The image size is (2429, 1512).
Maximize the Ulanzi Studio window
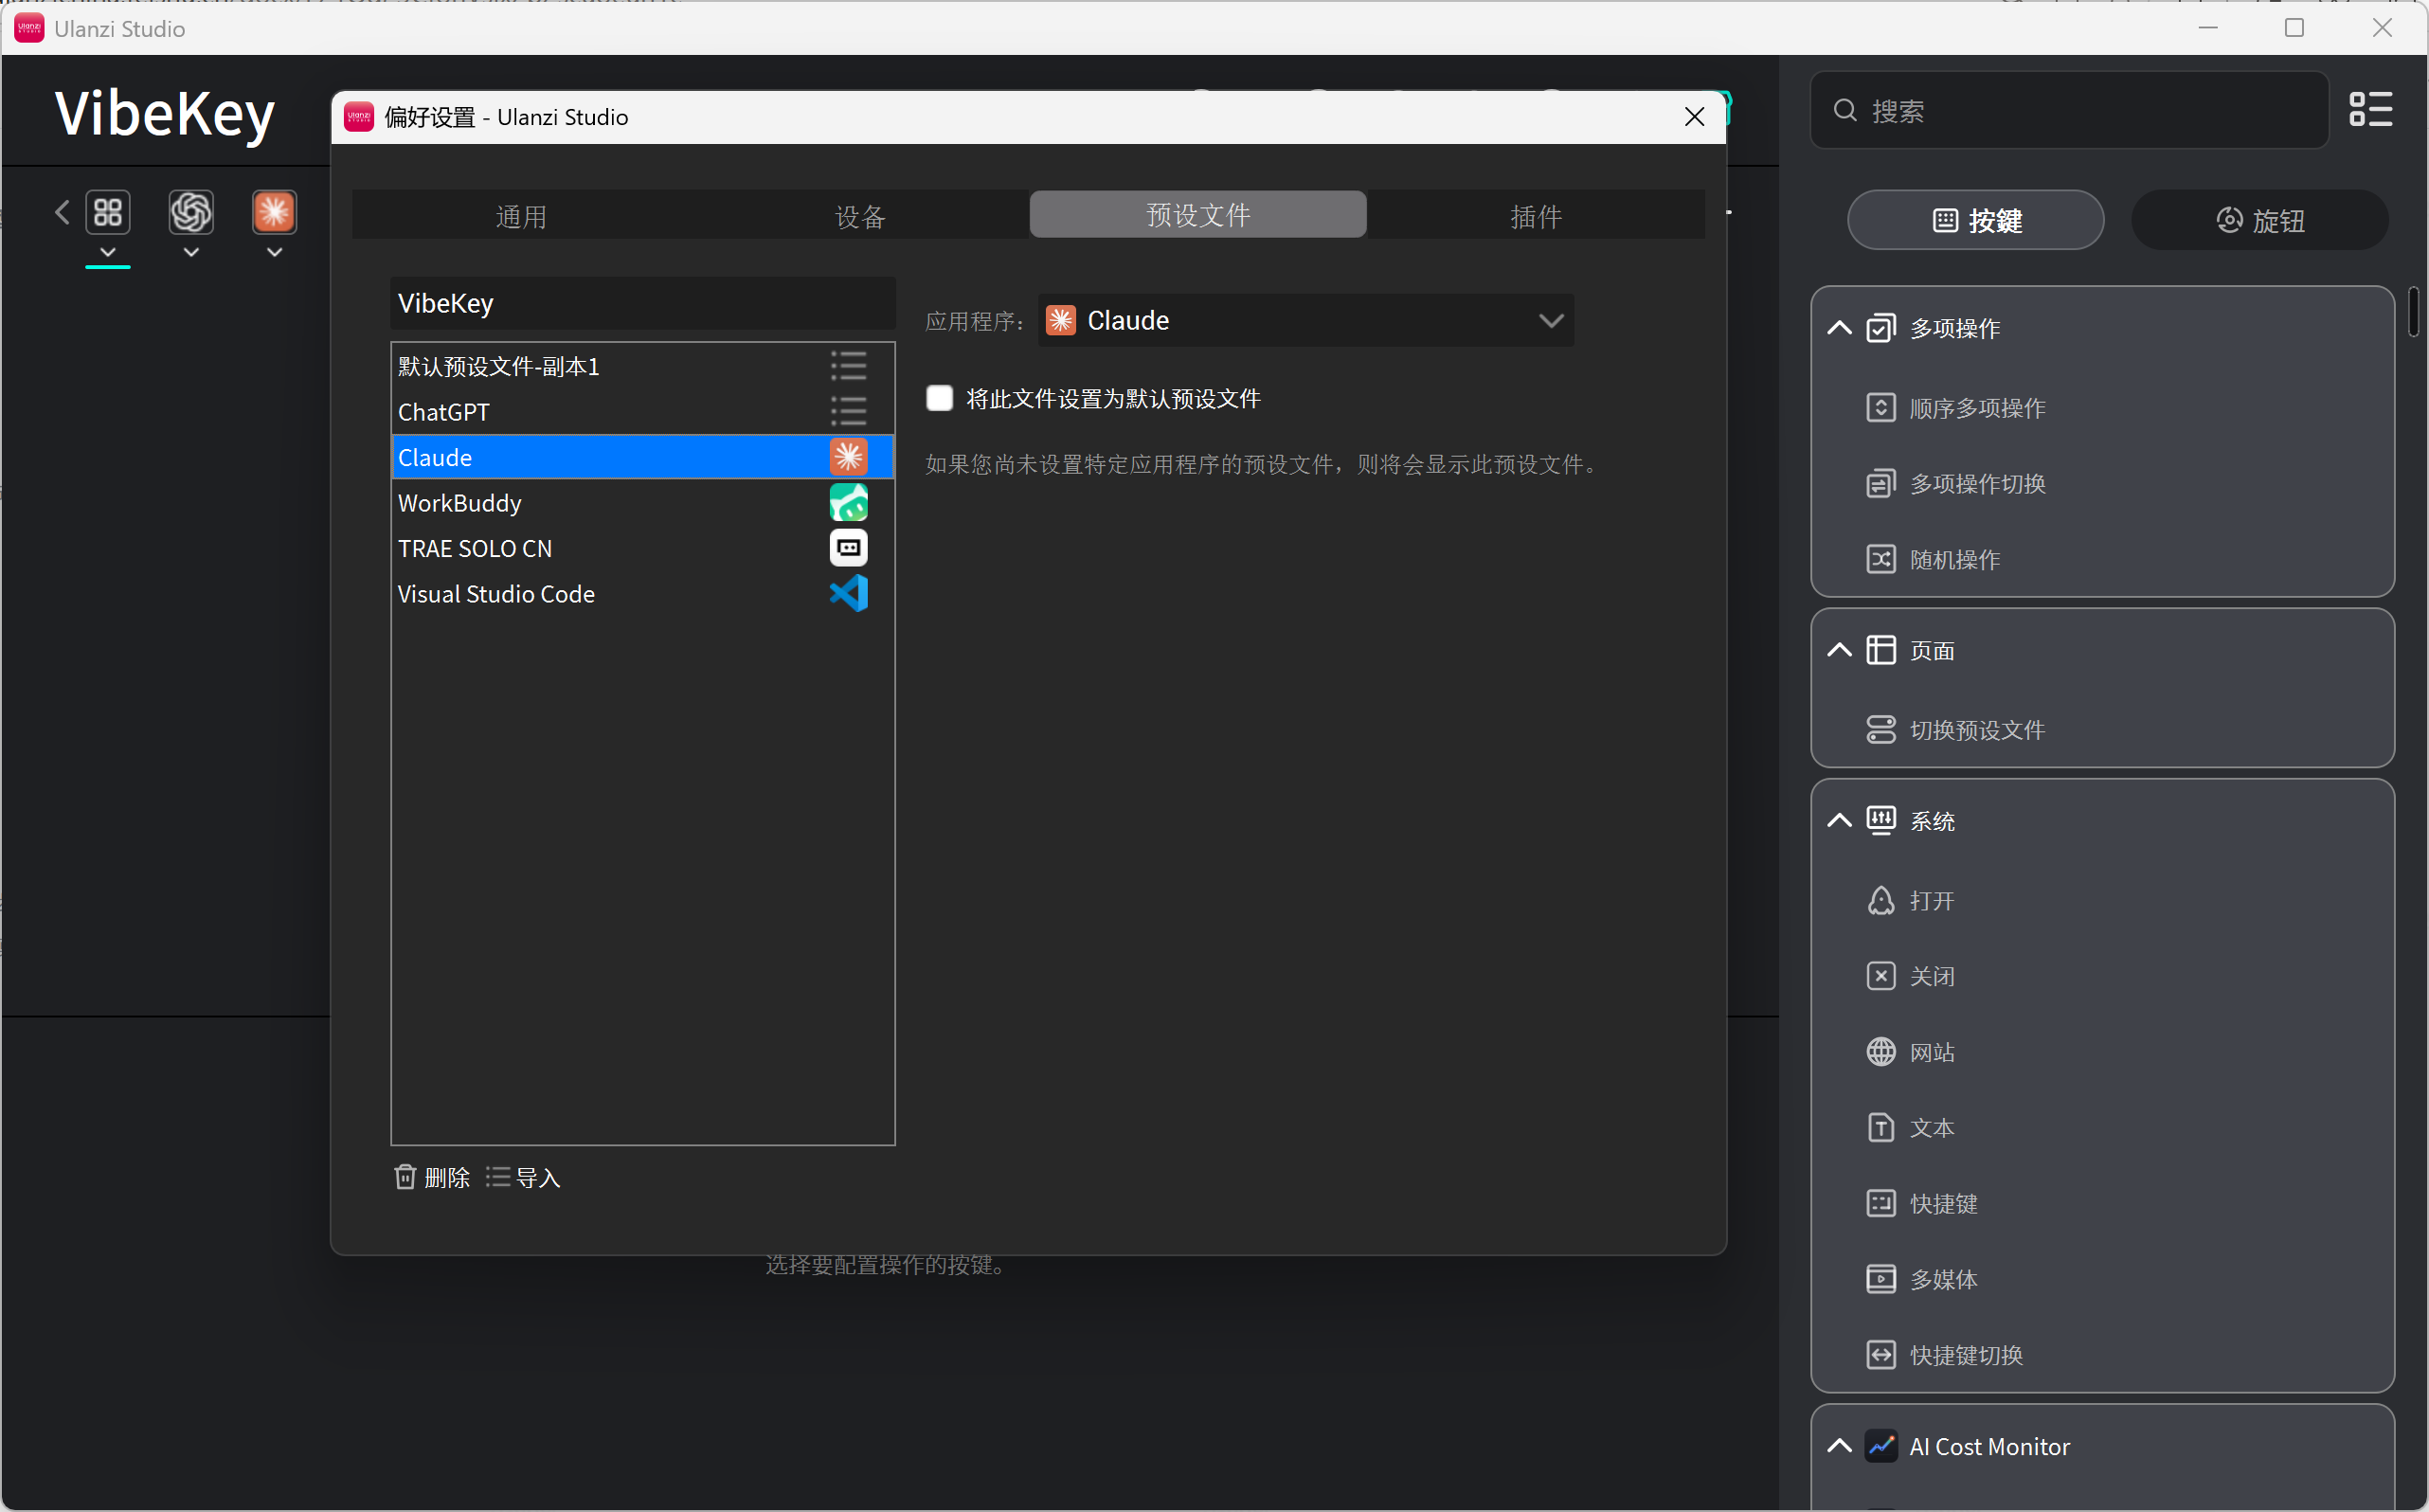[2294, 28]
